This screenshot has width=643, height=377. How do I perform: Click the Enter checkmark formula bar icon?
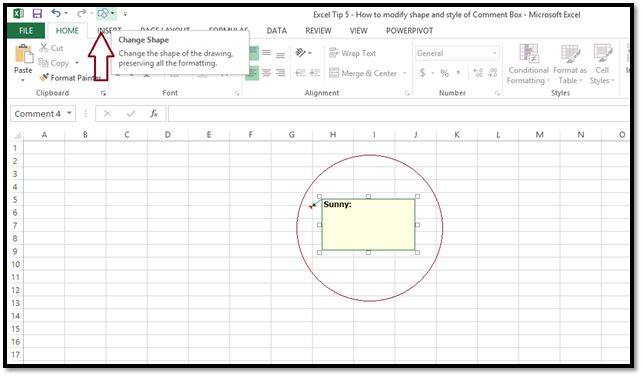(131, 114)
